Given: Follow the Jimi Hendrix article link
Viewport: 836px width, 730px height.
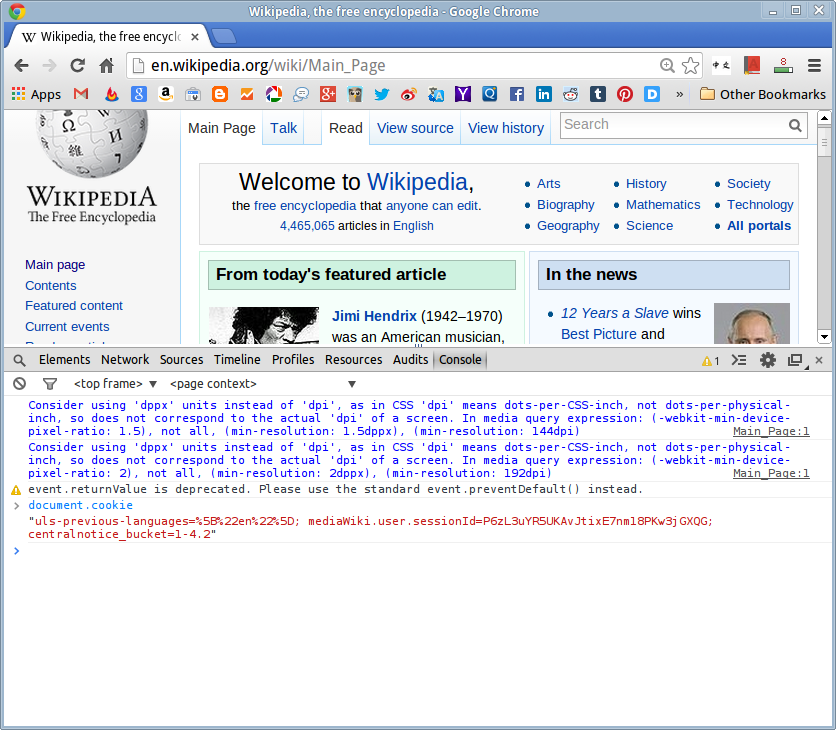Looking at the screenshot, I should tap(374, 316).
